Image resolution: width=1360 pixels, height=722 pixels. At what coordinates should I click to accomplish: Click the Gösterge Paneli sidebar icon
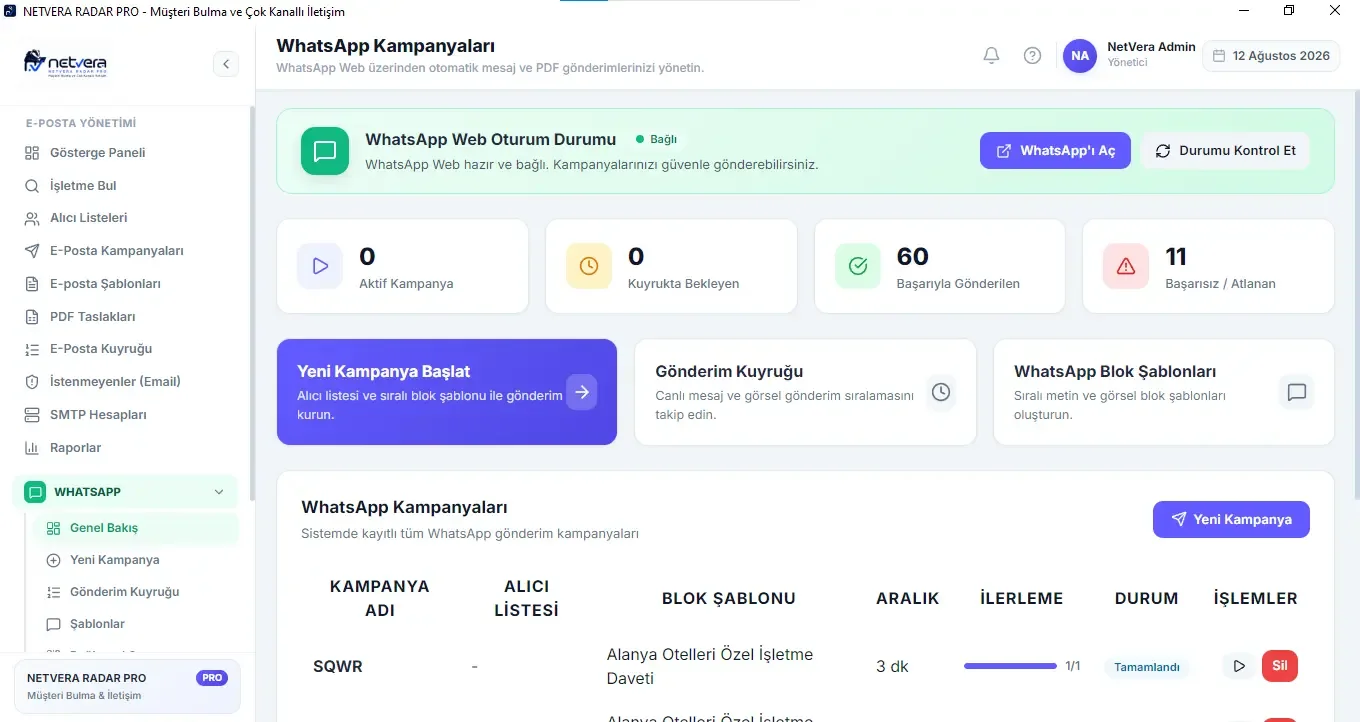[x=31, y=153]
